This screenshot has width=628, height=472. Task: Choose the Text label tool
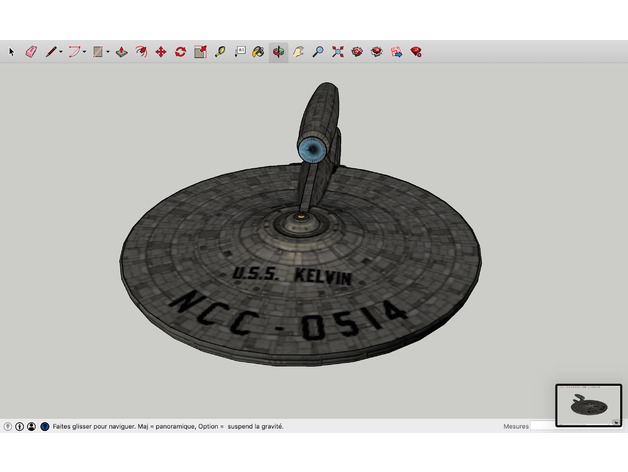pyautogui.click(x=240, y=52)
